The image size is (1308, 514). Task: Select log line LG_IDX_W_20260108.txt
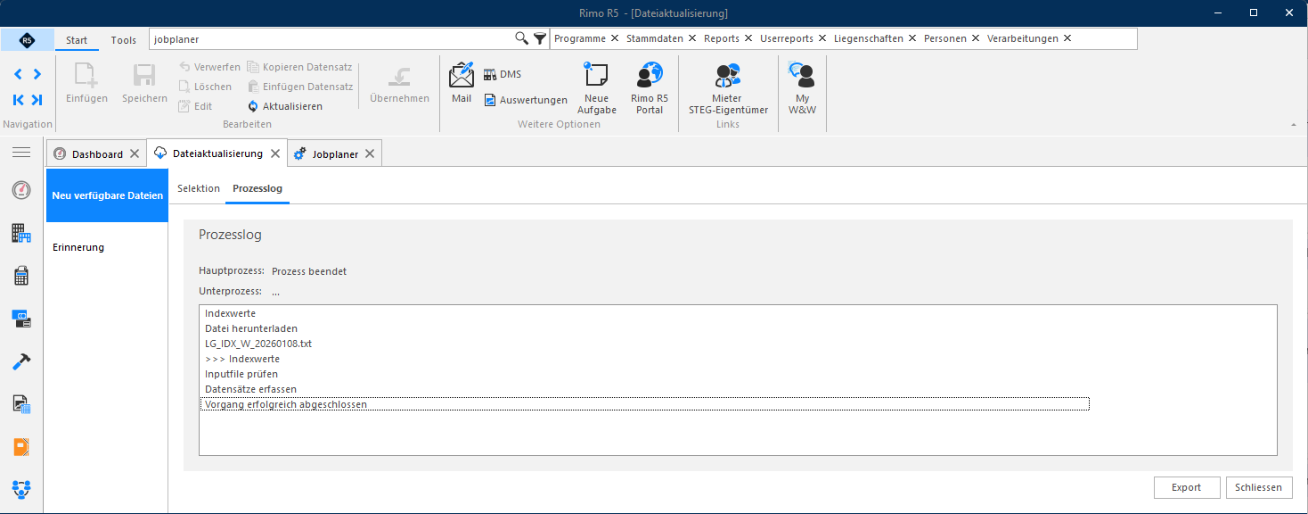[258, 343]
